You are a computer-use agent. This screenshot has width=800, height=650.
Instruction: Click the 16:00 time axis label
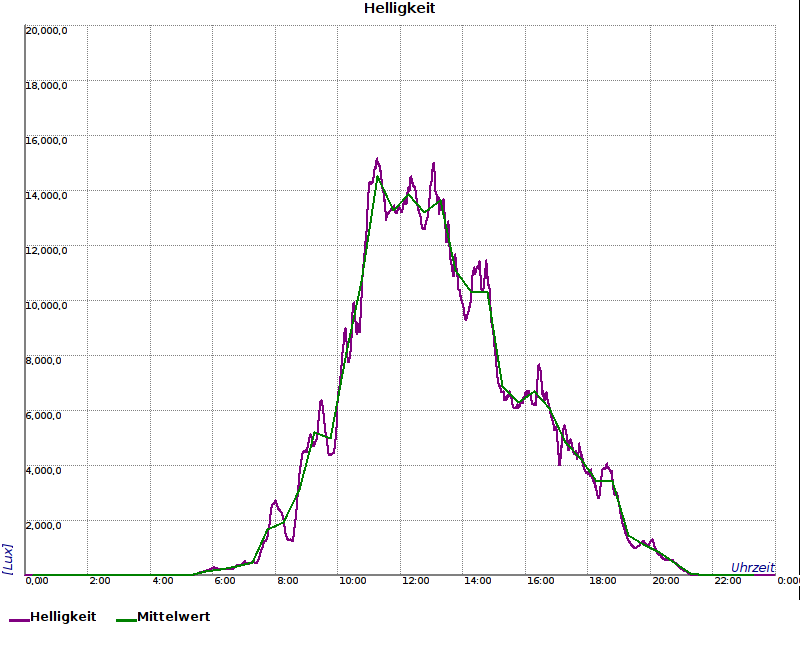(x=540, y=581)
